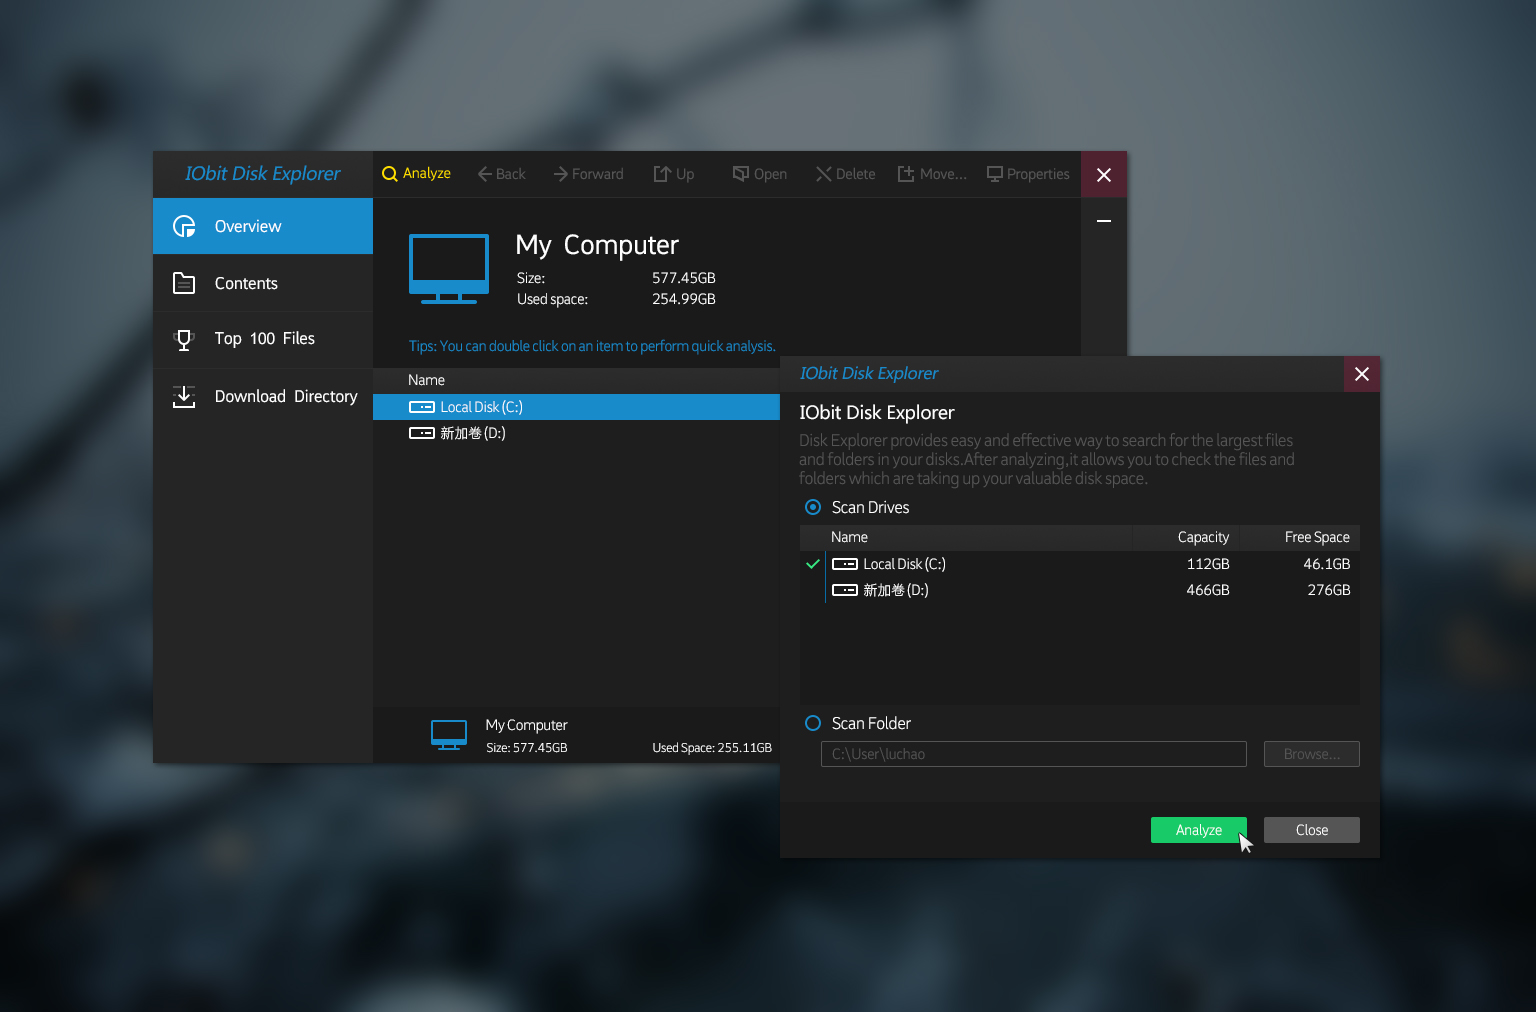1536x1012 pixels.
Task: Click the Contents folder icon
Action: tap(184, 283)
